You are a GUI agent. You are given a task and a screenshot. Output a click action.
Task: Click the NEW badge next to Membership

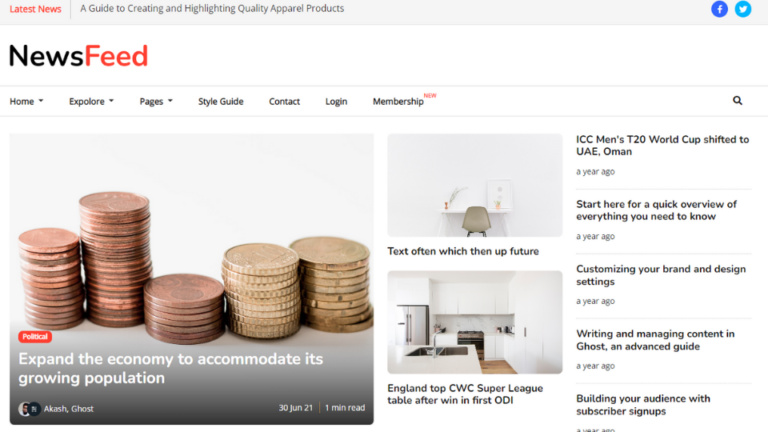coord(430,96)
